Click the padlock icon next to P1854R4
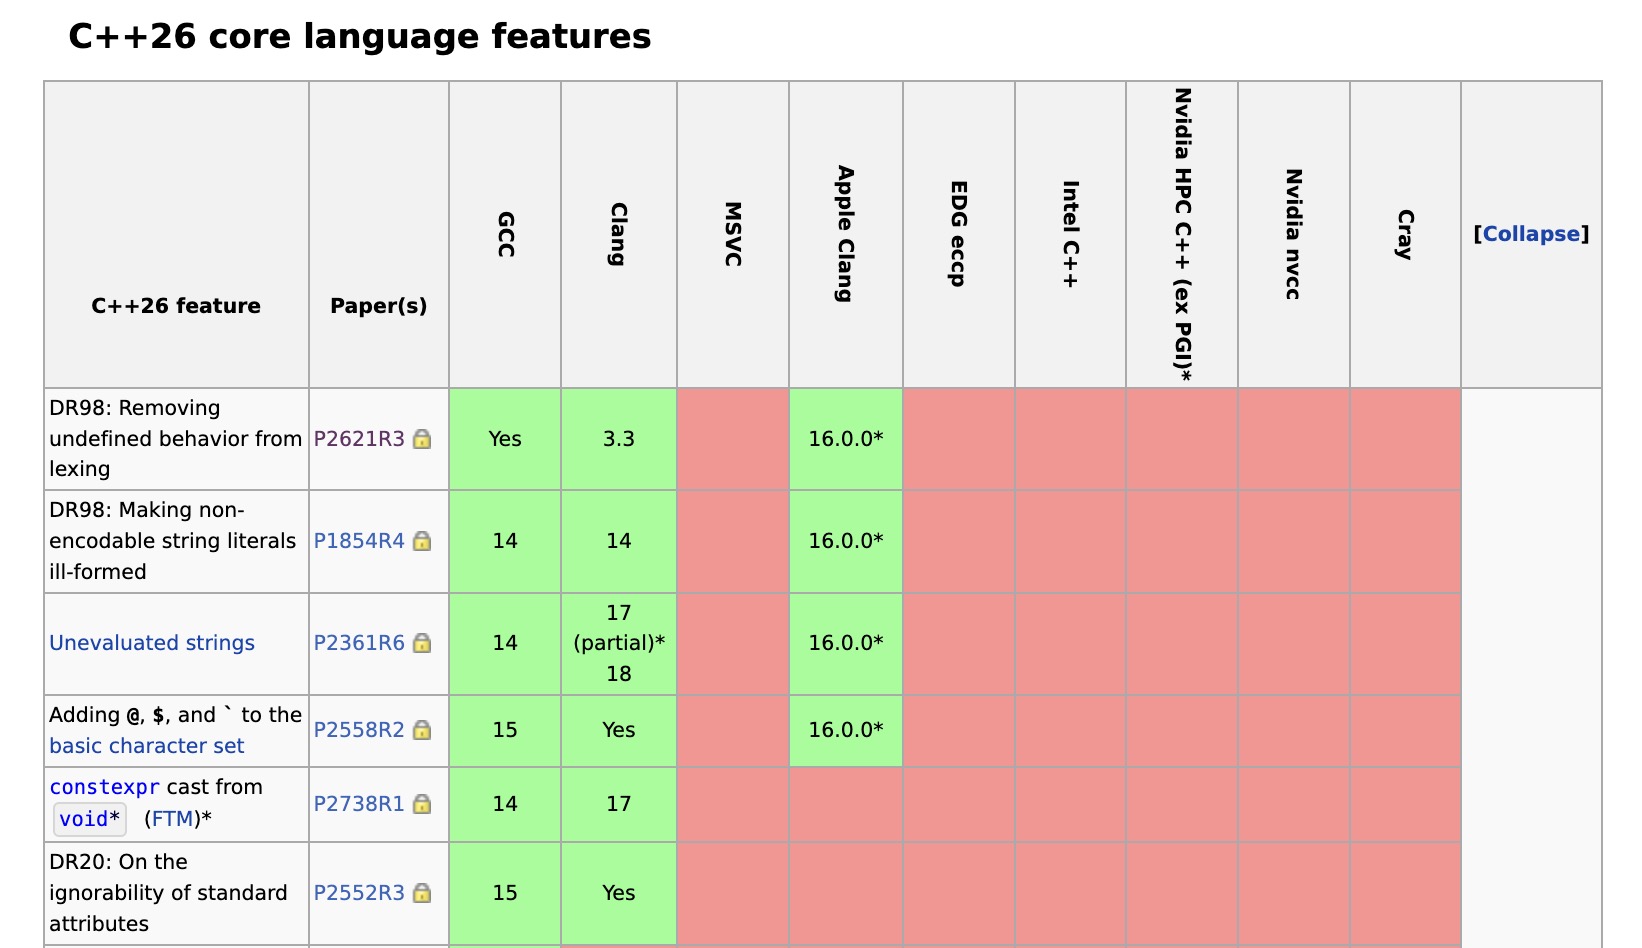The image size is (1642, 948). 421,541
